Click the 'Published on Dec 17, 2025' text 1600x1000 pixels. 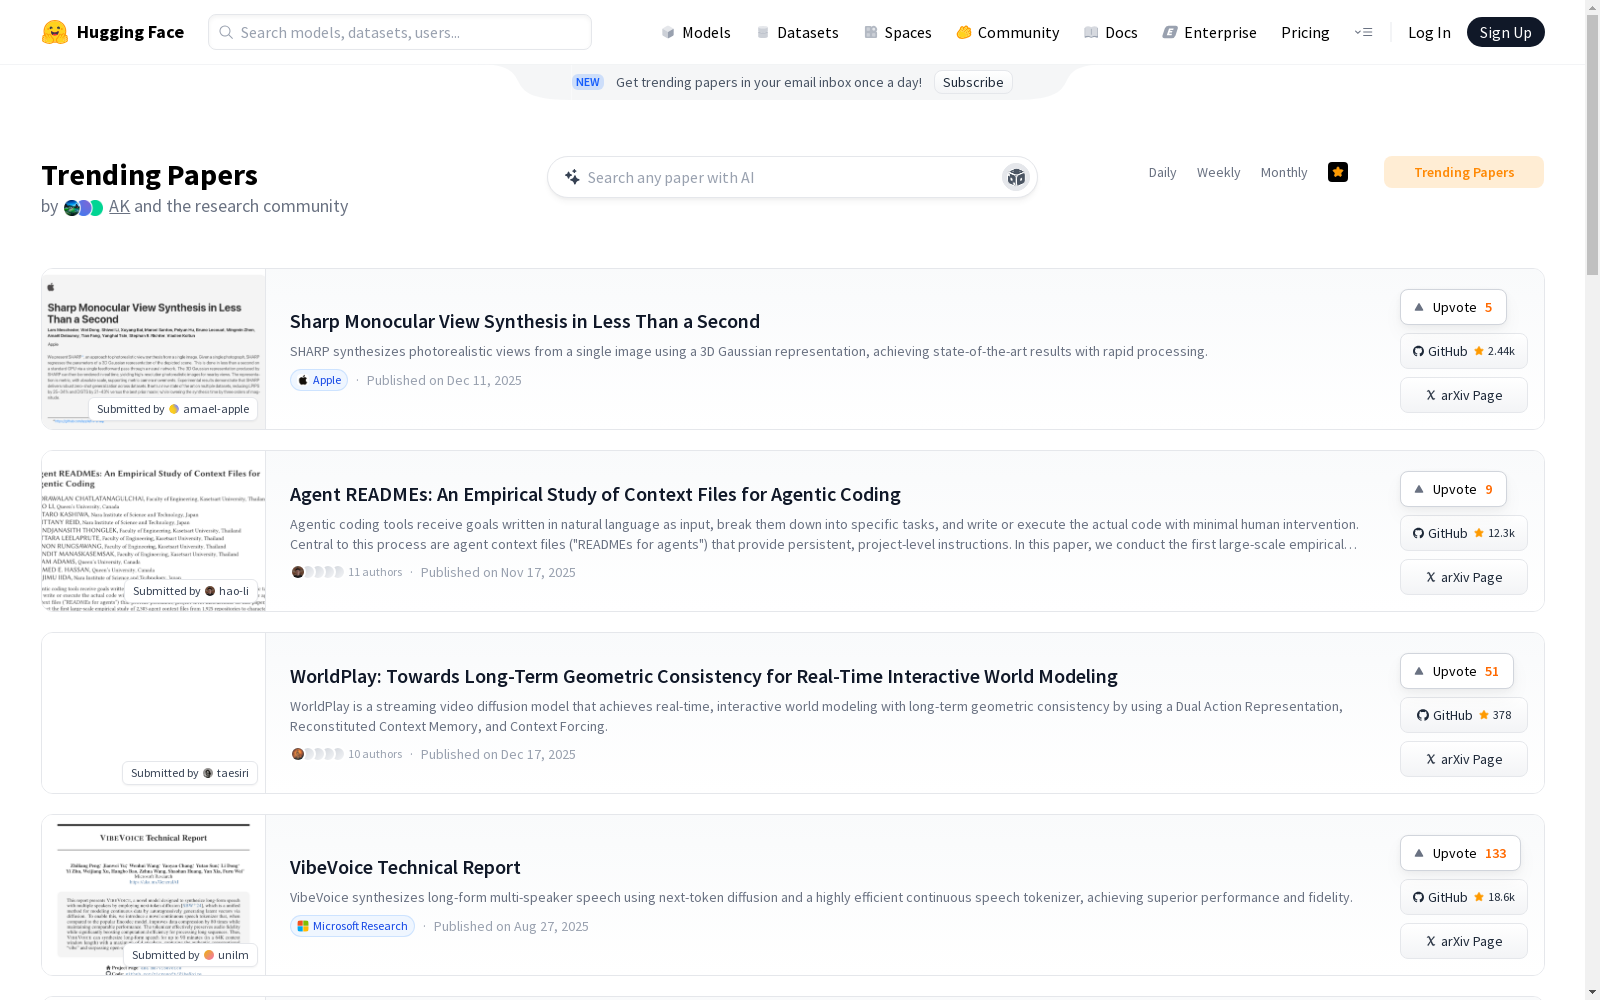498,754
